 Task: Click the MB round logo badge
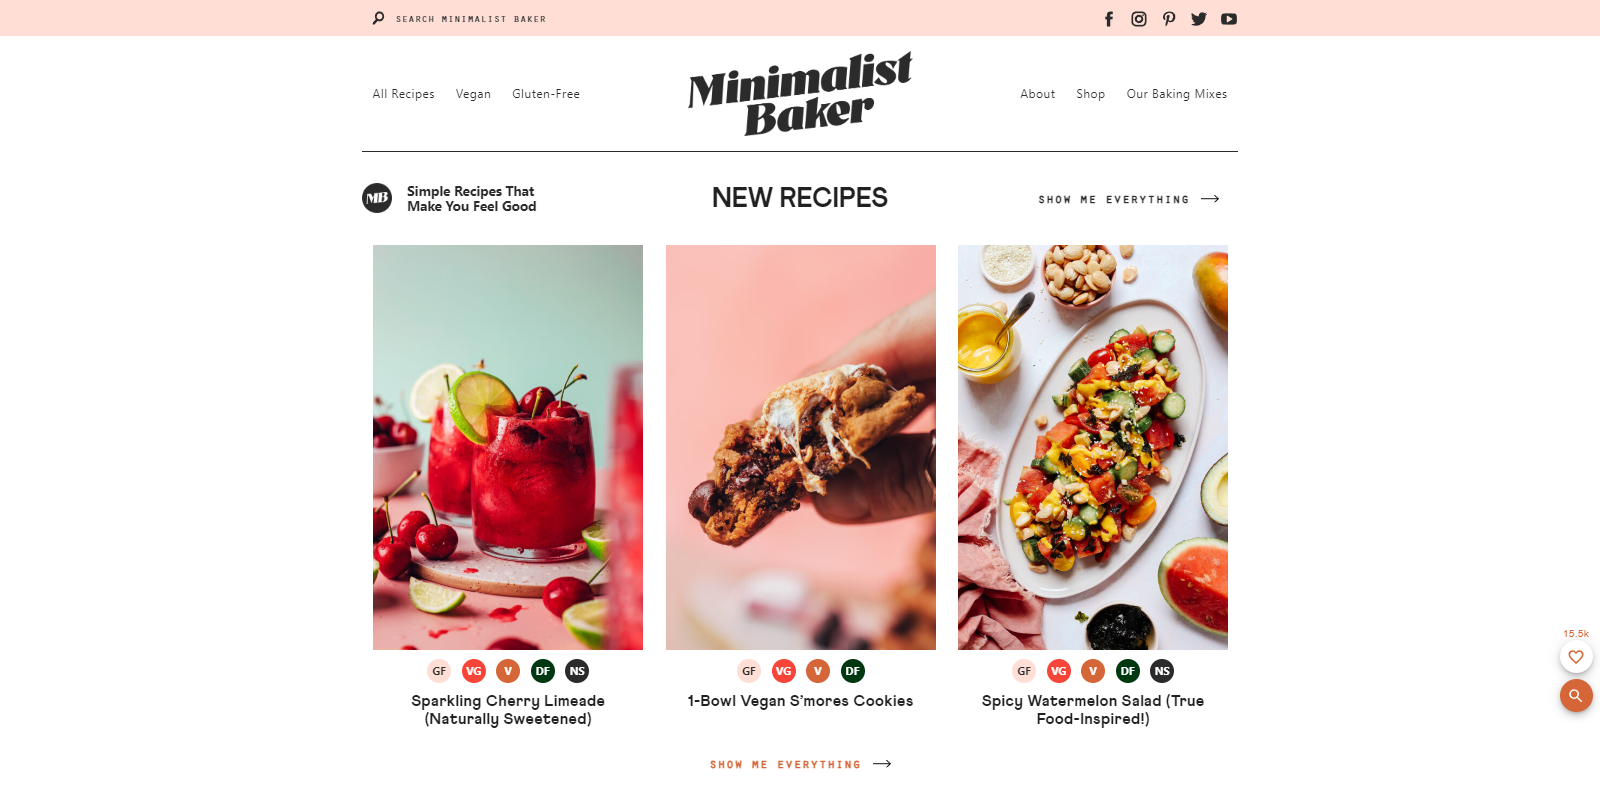[x=377, y=198]
